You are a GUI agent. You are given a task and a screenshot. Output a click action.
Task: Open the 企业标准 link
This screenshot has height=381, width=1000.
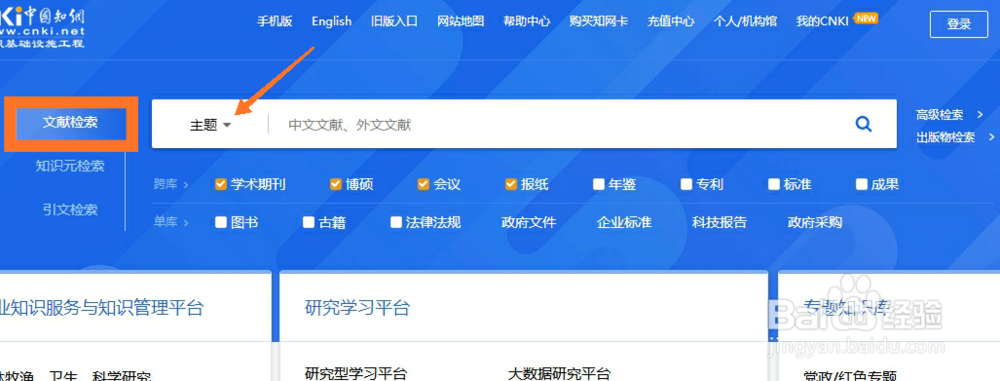624,222
